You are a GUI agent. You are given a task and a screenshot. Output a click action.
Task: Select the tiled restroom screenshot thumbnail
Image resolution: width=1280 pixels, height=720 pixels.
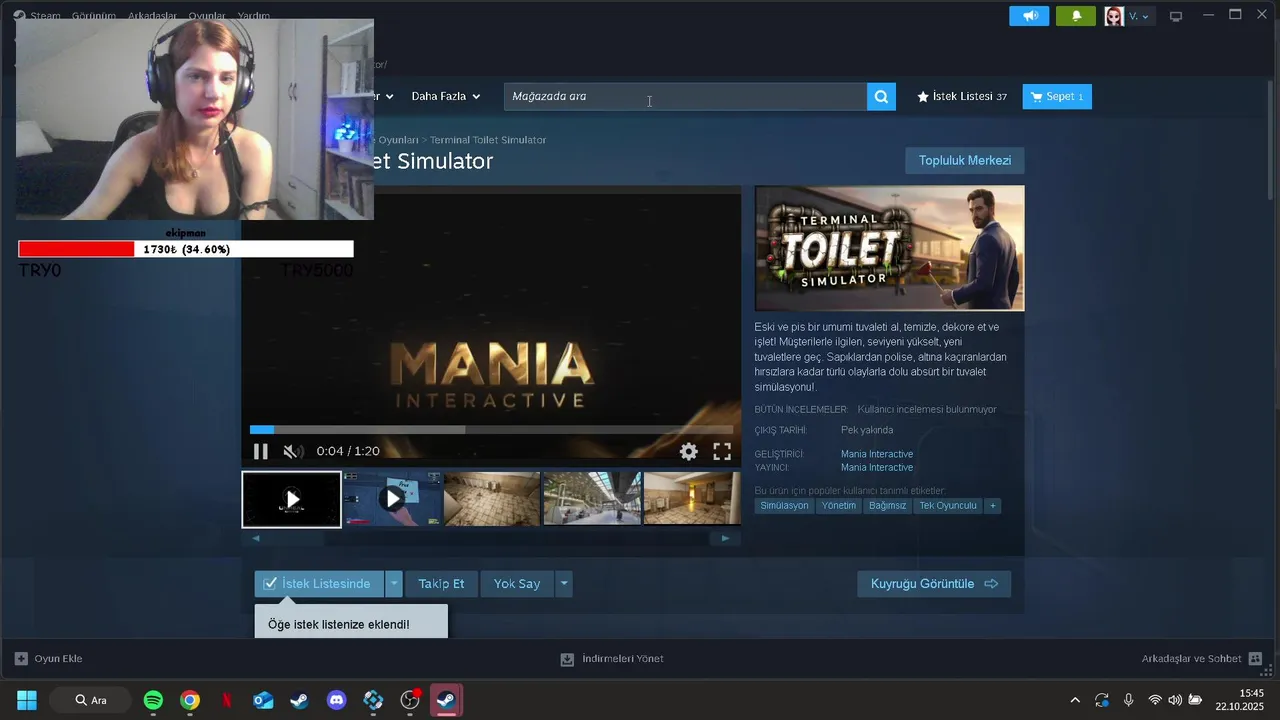click(x=492, y=499)
